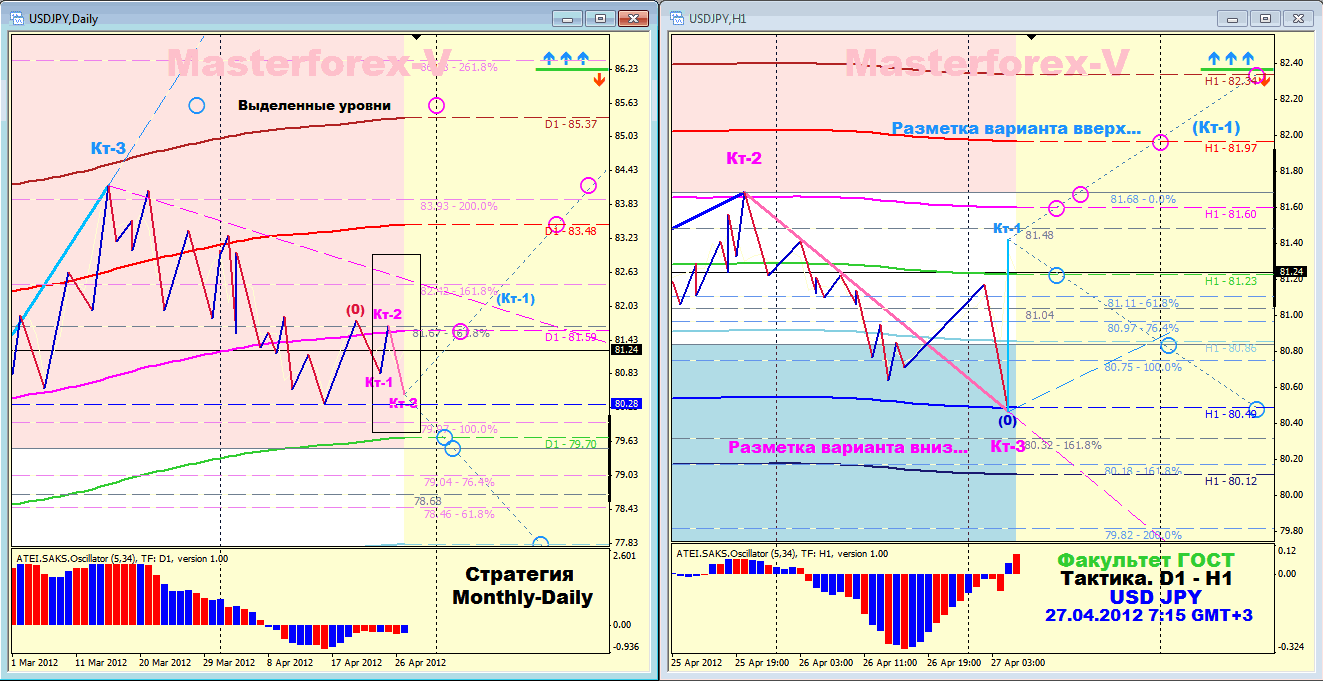
Task: Select the 'Разметка варианта вверх...' label
Action: (1016, 128)
